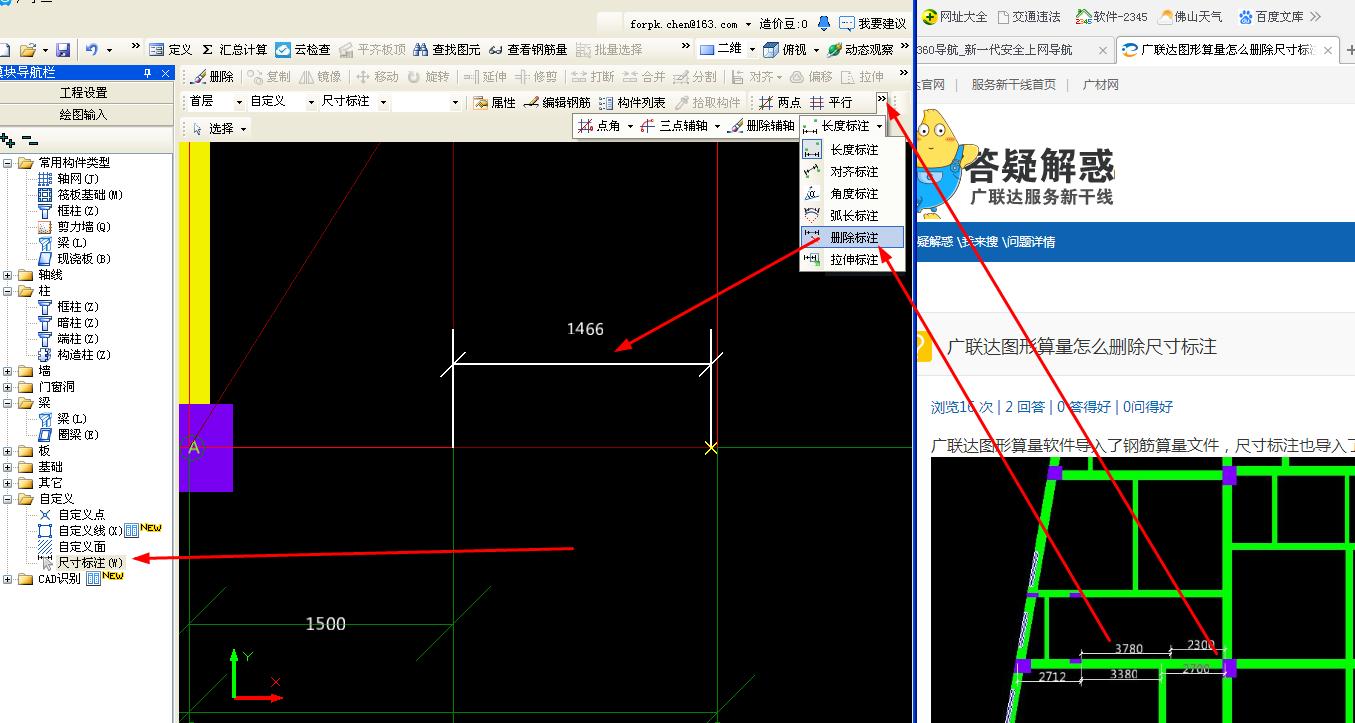
Task: Click 删除辅轴 delete auxiliary axis
Action: pyautogui.click(x=761, y=126)
